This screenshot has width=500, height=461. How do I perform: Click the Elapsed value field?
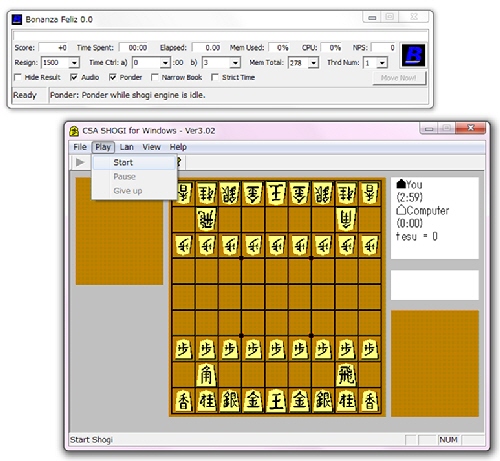pyautogui.click(x=207, y=48)
